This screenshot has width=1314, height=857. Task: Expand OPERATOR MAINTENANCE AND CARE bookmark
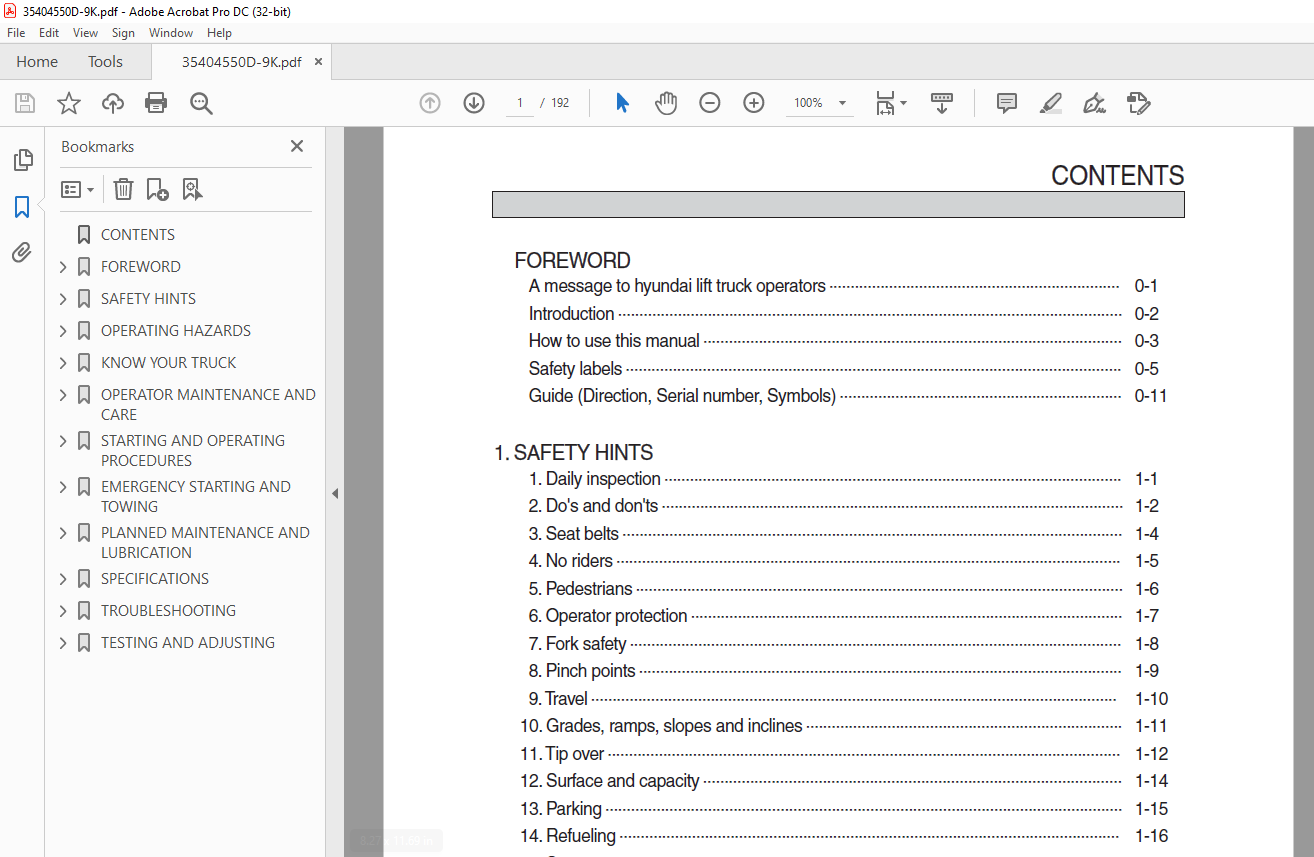pos(64,395)
